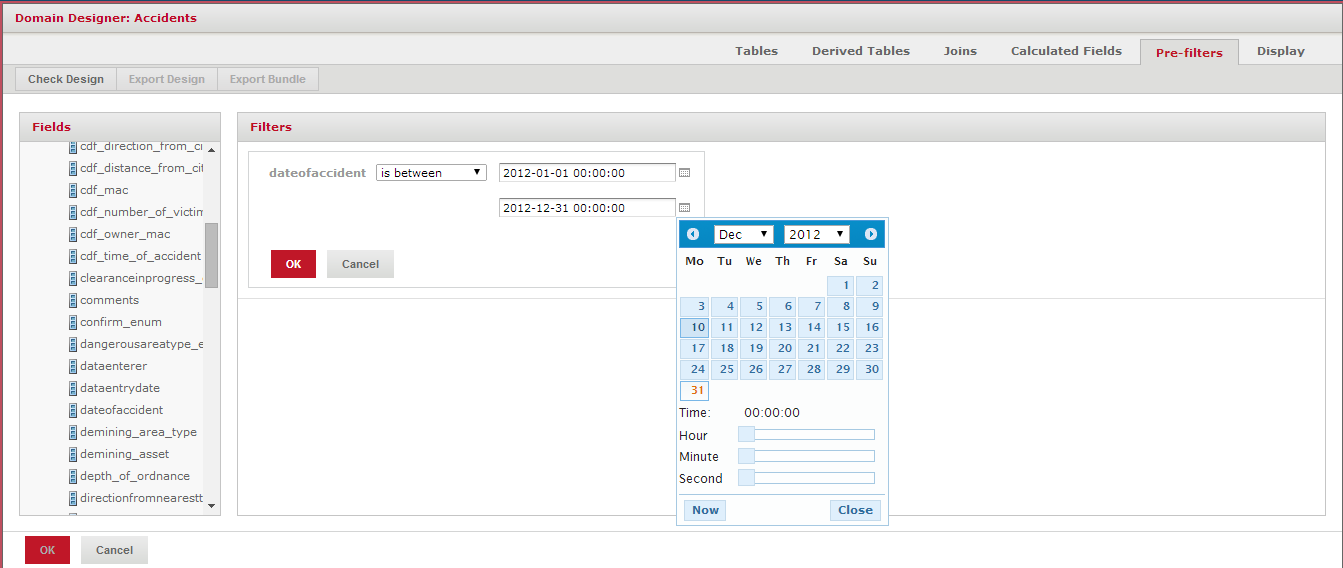Image resolution: width=1343 pixels, height=568 pixels.
Task: Open the Joins tab
Action: pyautogui.click(x=960, y=51)
